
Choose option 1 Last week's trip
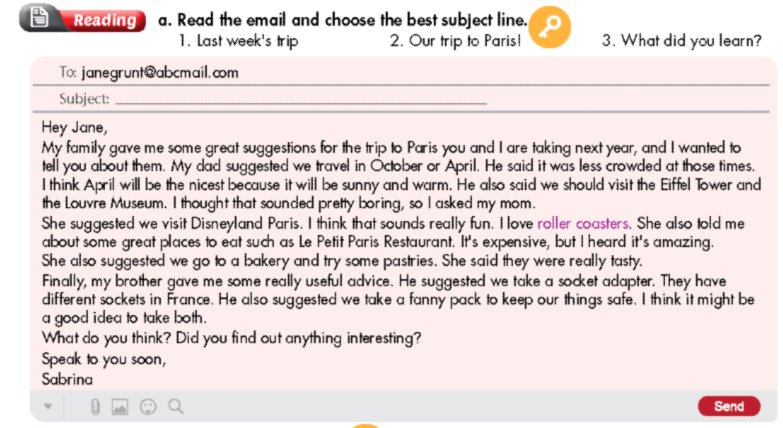[238, 41]
